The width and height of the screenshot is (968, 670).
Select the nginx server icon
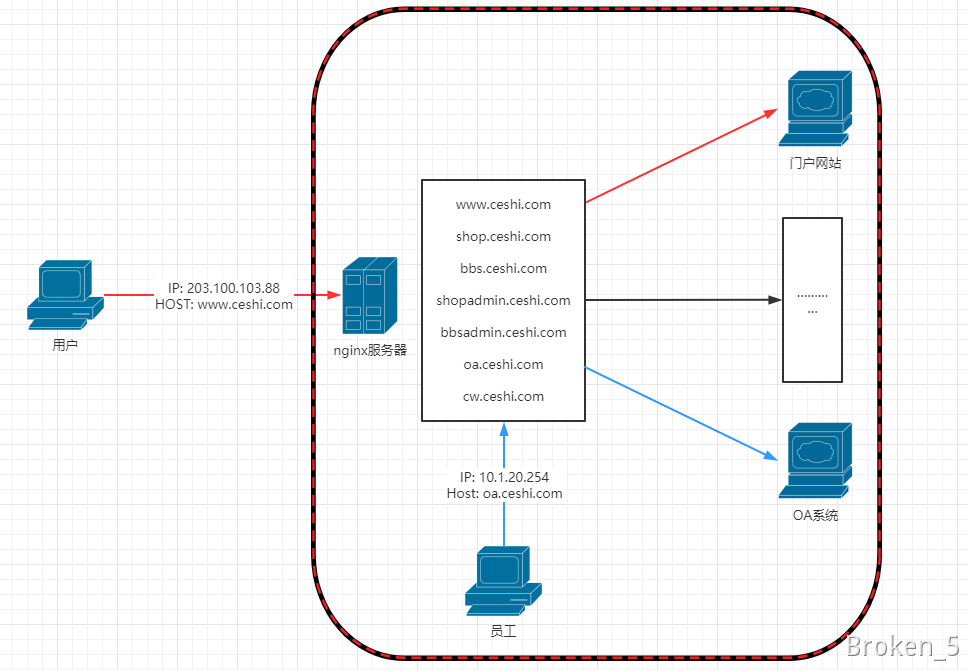pyautogui.click(x=370, y=295)
